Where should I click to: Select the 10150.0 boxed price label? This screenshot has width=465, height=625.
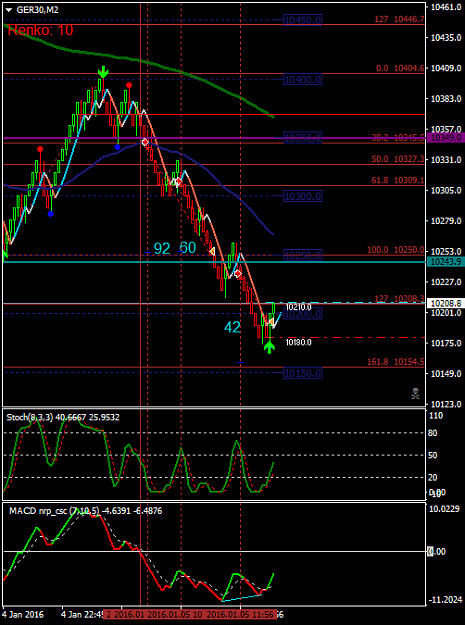click(x=303, y=373)
